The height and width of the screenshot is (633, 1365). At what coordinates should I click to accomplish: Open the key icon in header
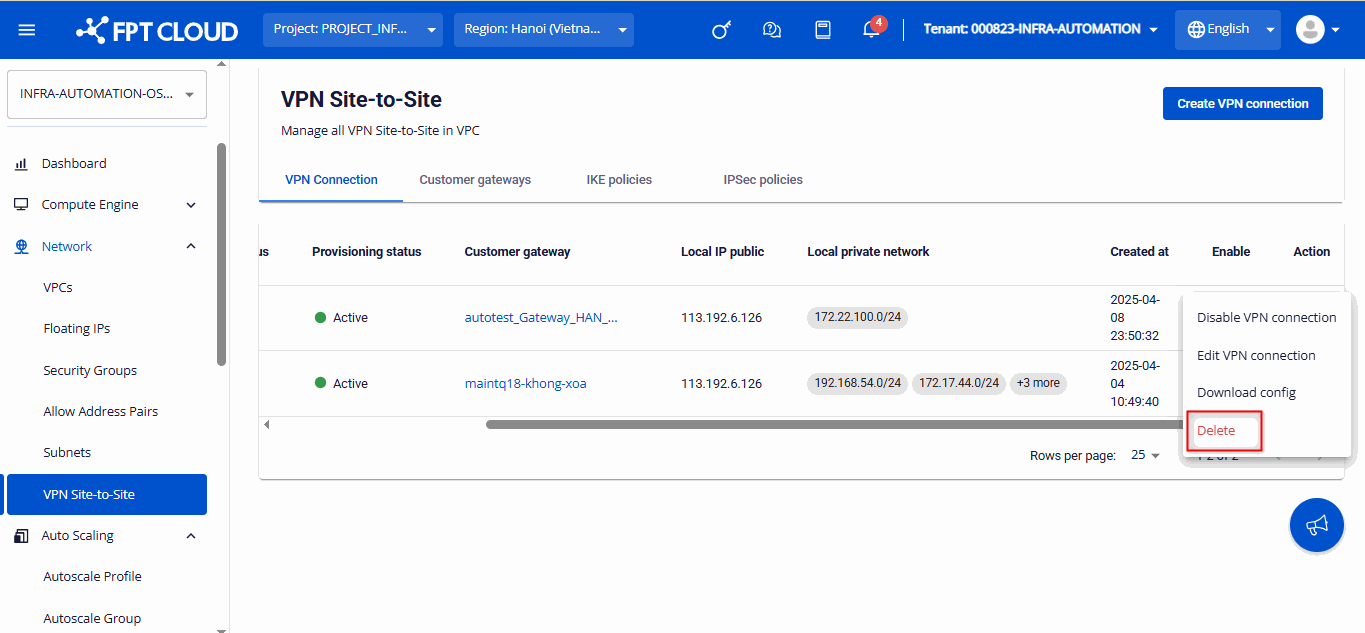(721, 30)
